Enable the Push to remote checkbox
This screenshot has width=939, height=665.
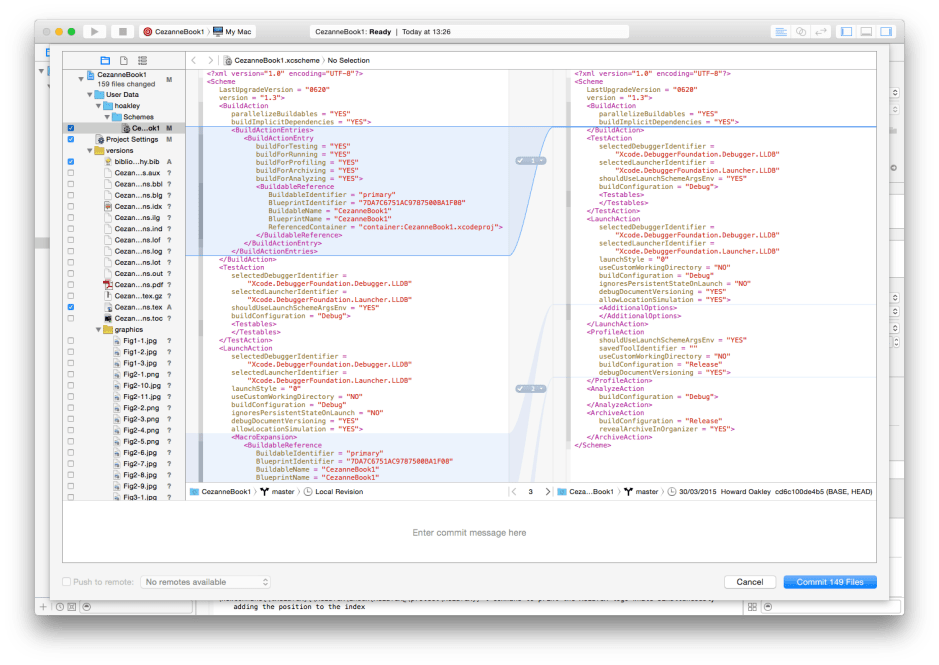coord(65,581)
